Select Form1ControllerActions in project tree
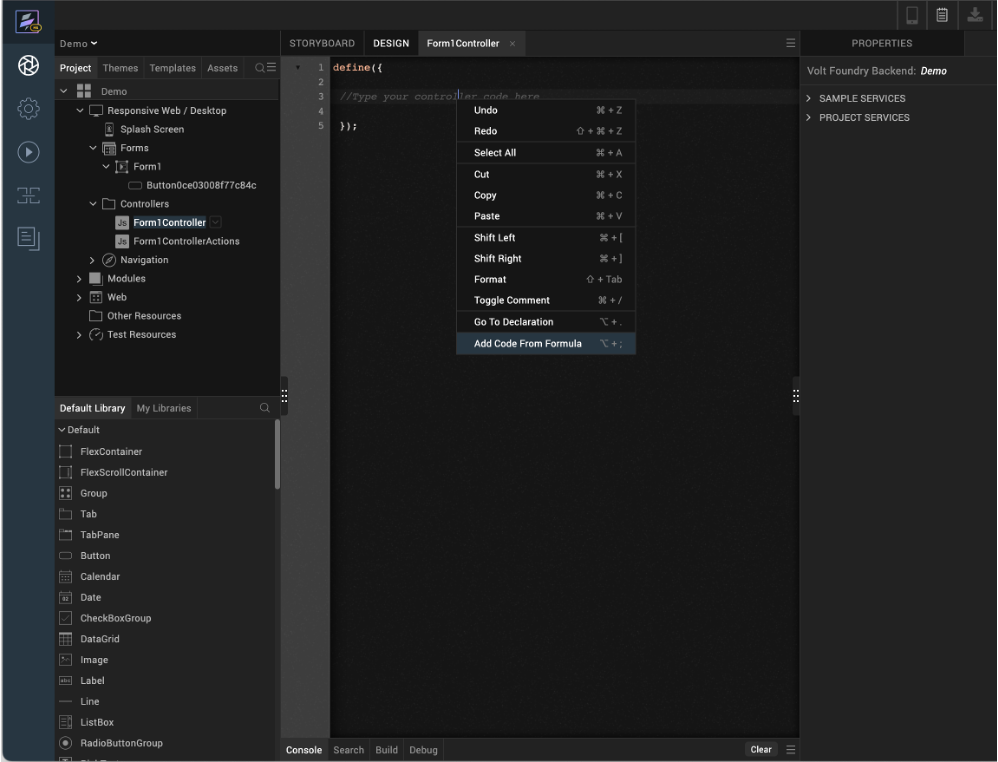Screen dimensions: 998x762 (186, 241)
